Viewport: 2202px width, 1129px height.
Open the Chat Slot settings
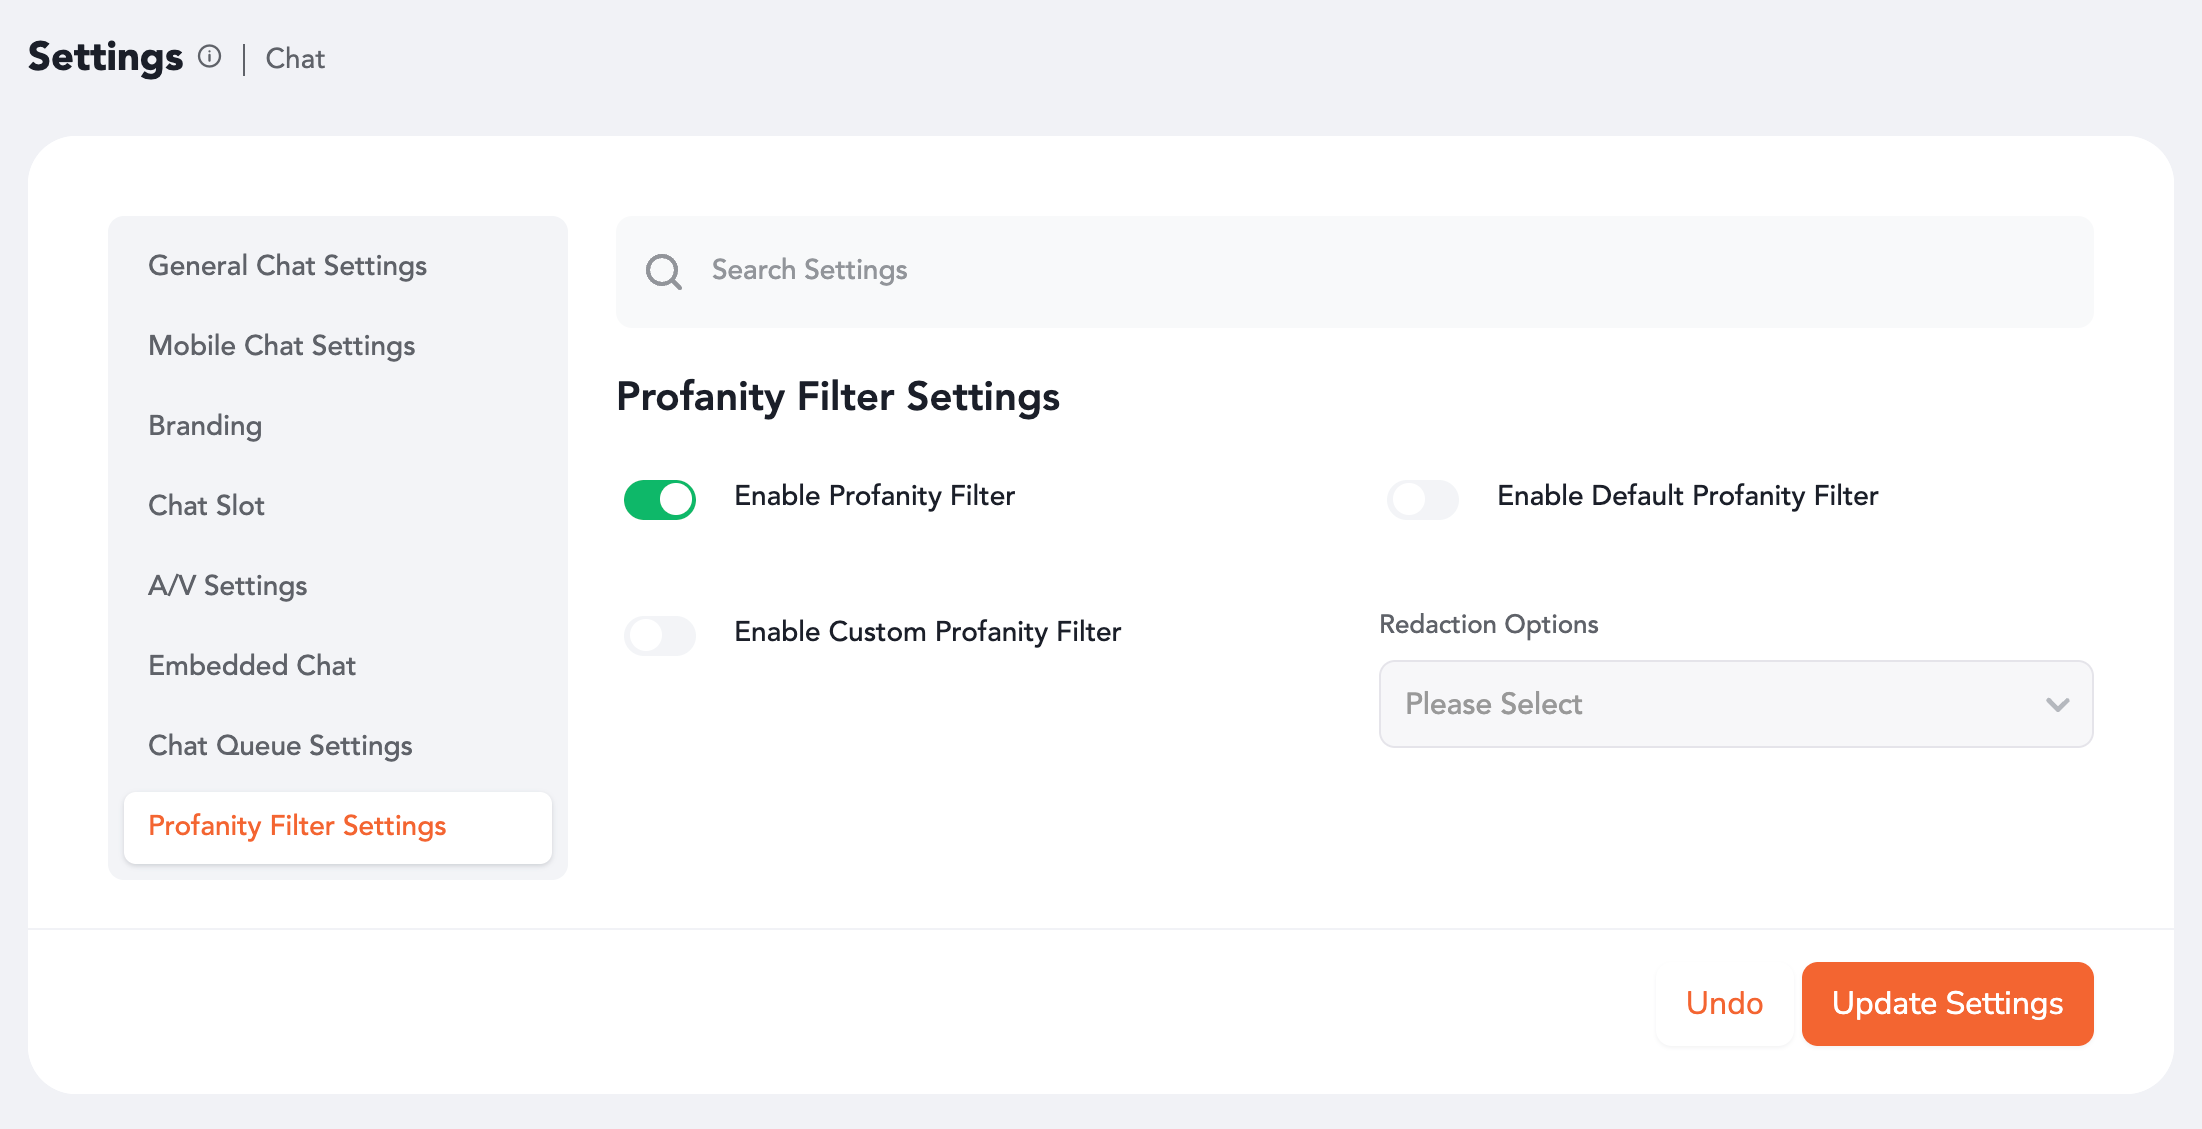(x=206, y=505)
